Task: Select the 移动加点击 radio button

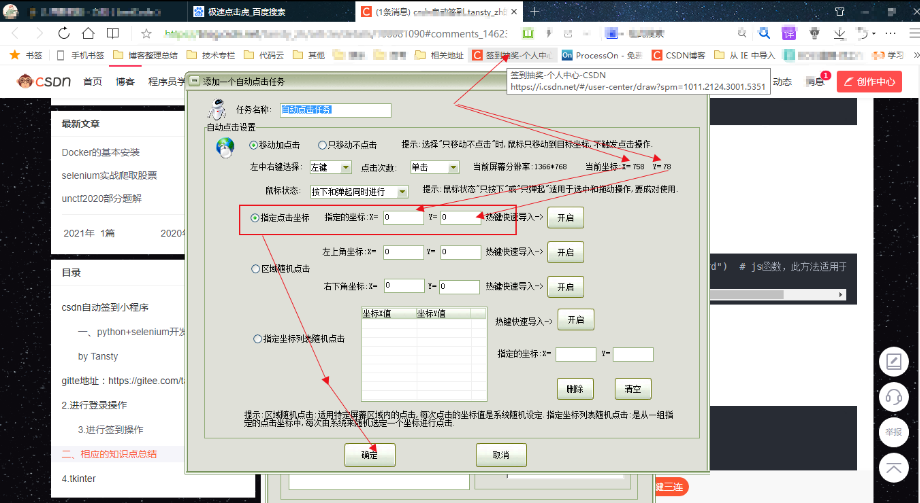Action: [x=253, y=145]
